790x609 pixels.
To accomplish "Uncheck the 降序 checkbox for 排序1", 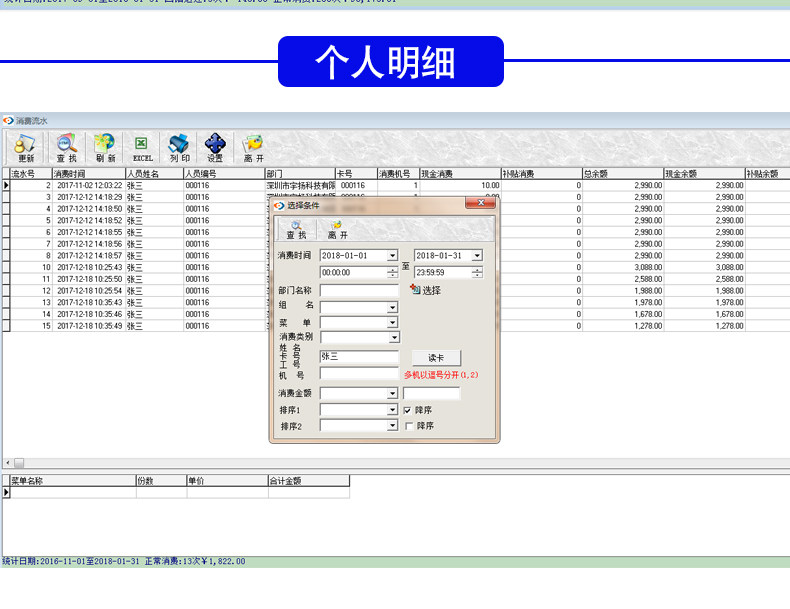I will [x=408, y=410].
